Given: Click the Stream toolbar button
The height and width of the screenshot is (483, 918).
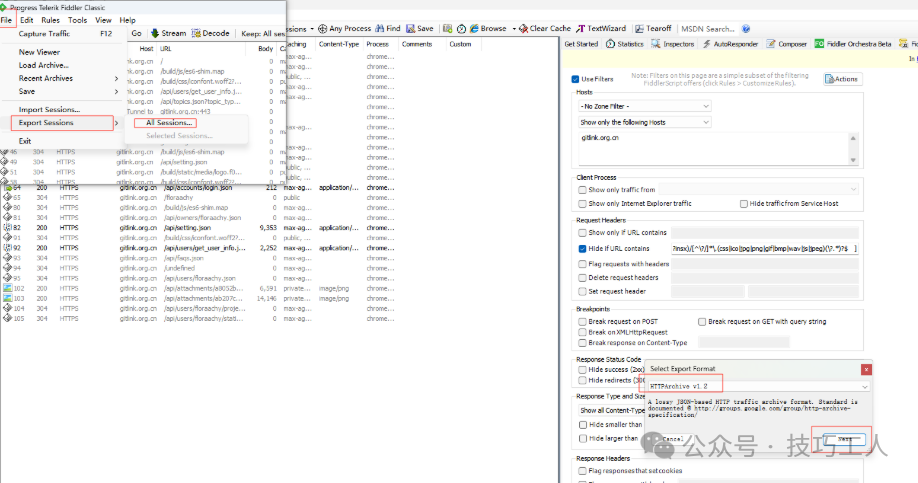Looking at the screenshot, I should [168, 33].
